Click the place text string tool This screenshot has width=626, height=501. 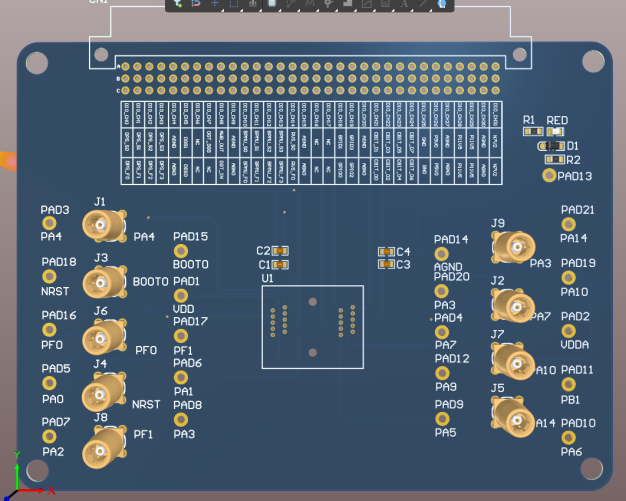(x=405, y=5)
